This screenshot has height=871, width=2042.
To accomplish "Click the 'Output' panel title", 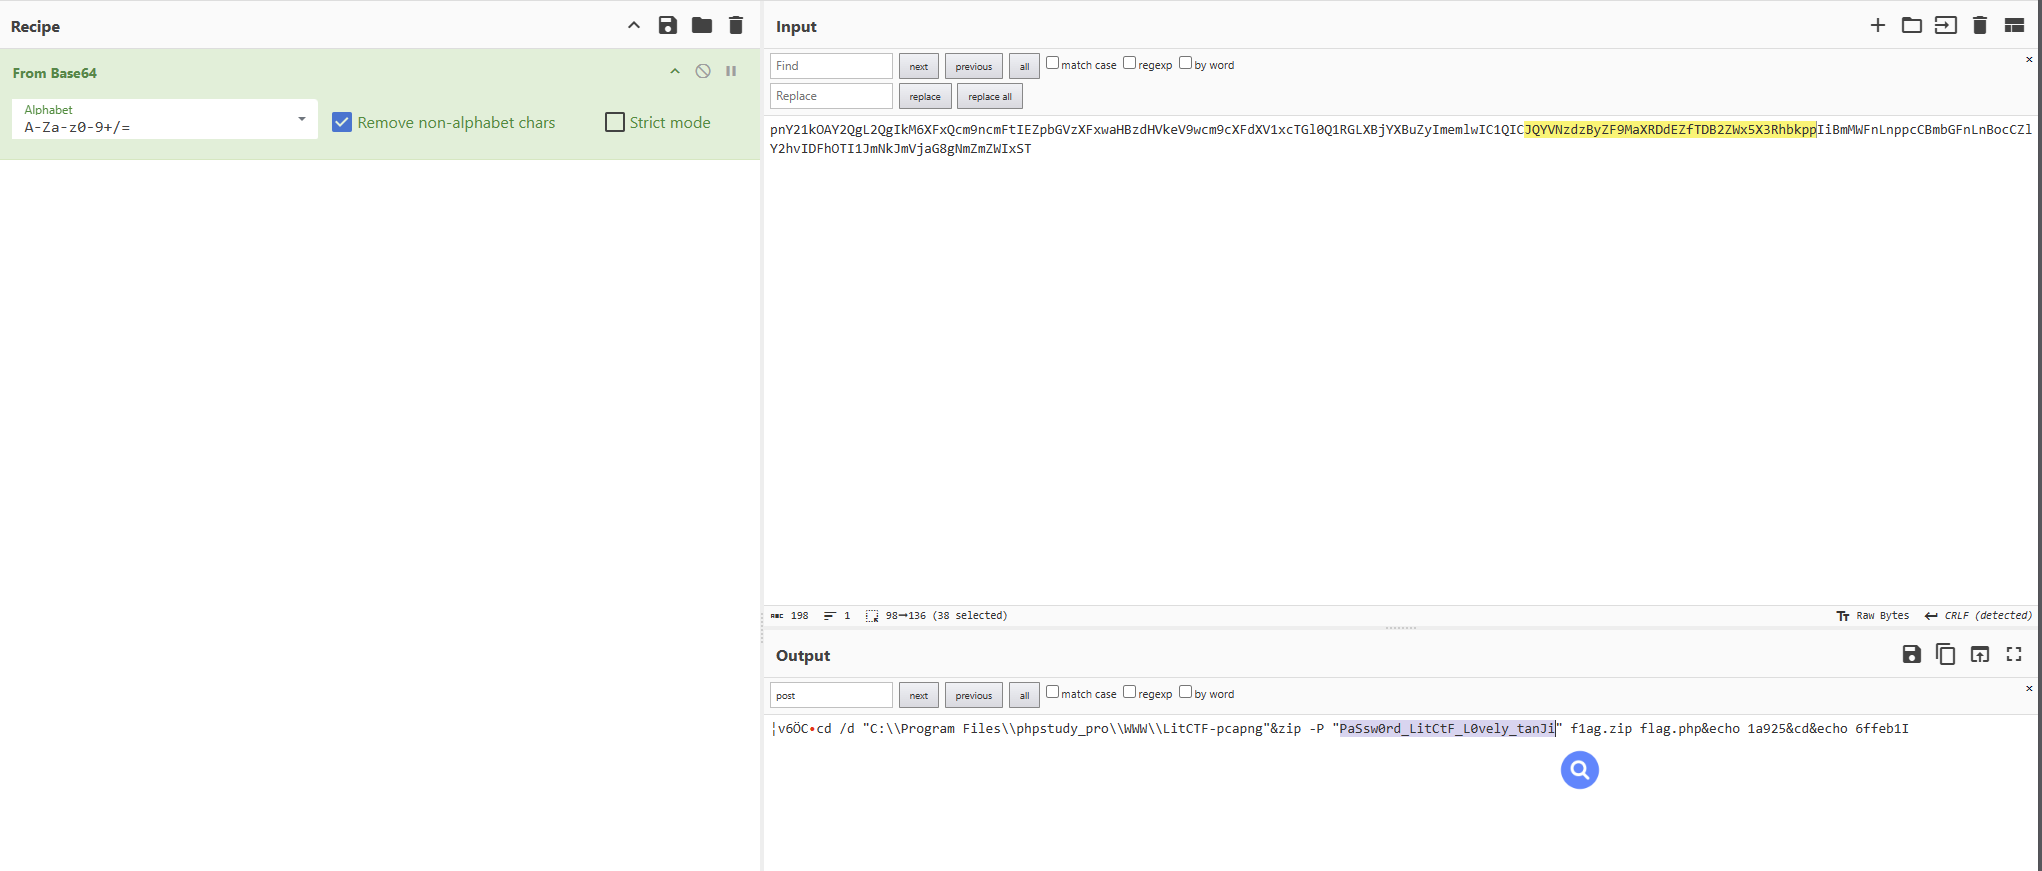I will 803,656.
